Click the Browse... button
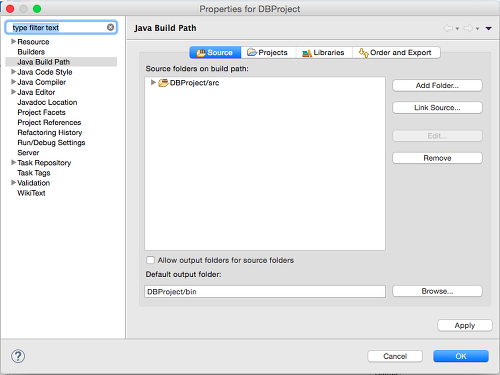 point(437,291)
